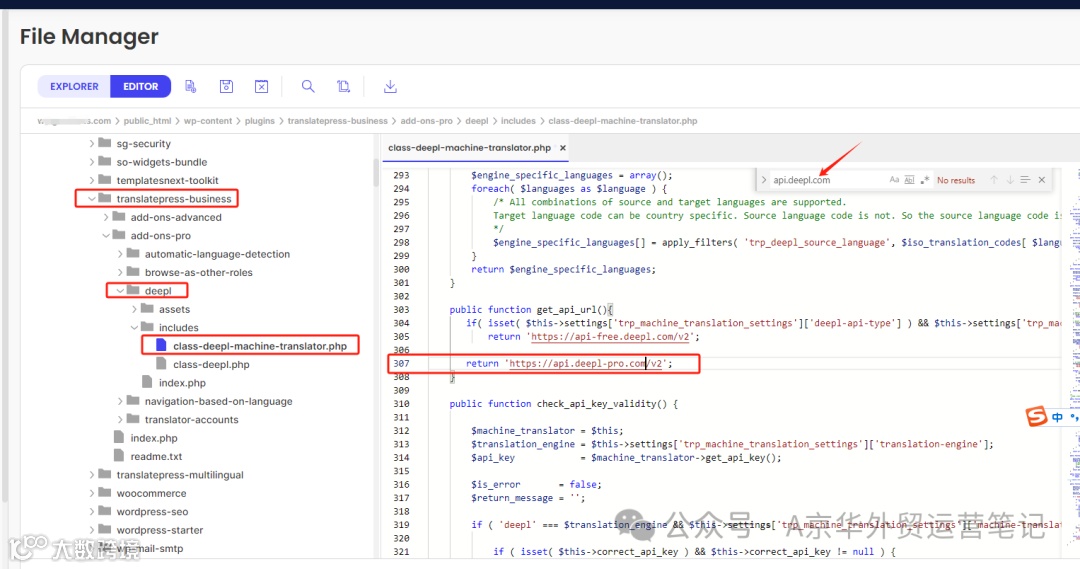
Task: Open readme.txt file
Action: tap(156, 456)
